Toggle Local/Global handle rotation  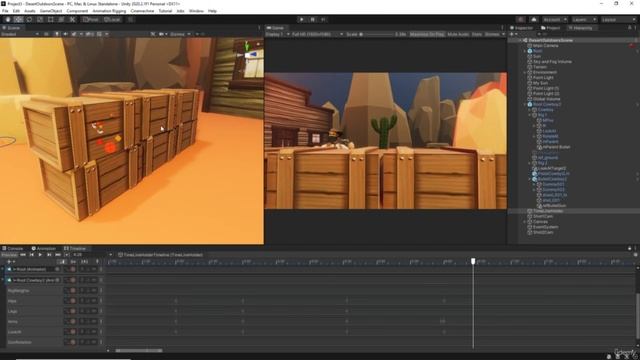(112, 20)
